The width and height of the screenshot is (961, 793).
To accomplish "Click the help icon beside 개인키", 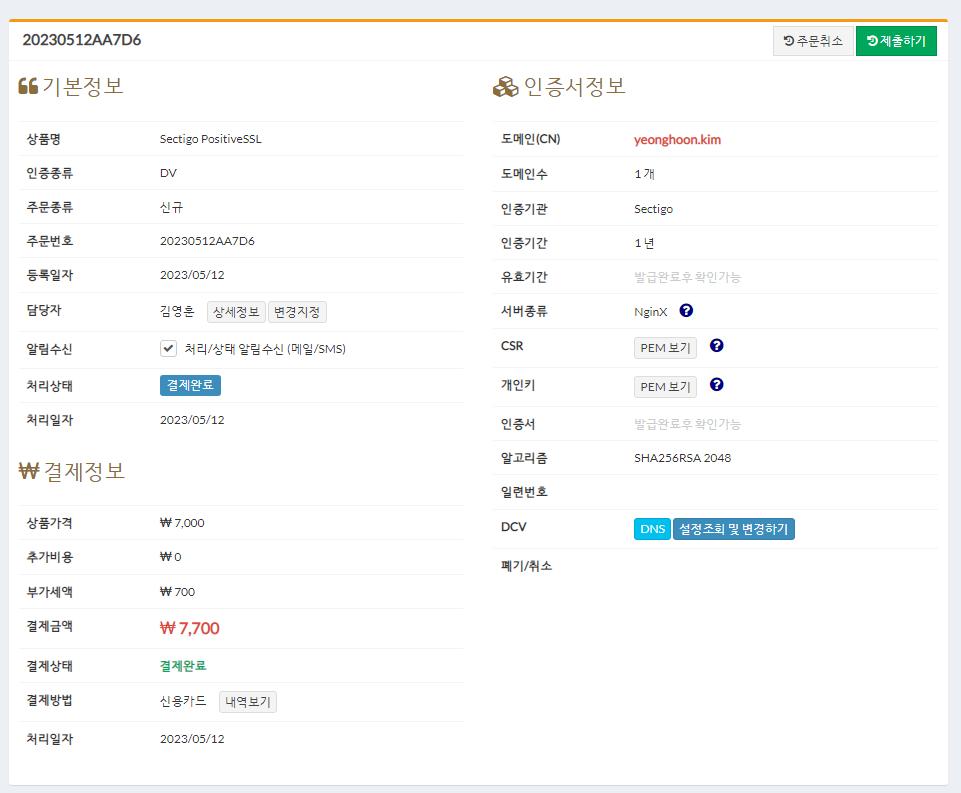I will click(x=716, y=384).
